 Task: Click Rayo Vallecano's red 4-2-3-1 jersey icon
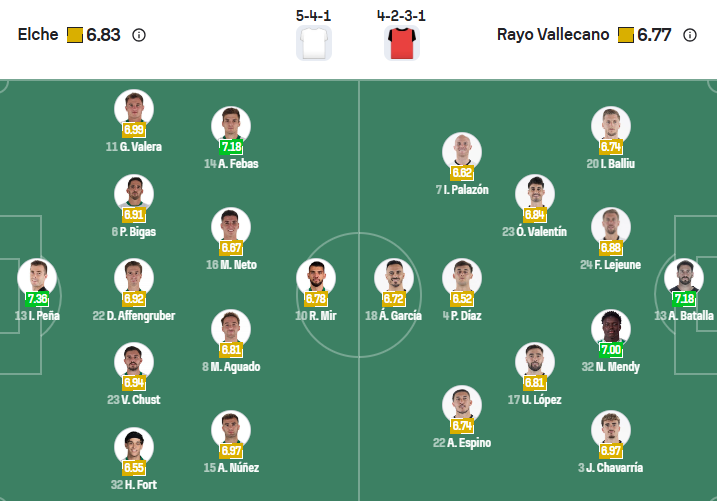point(401,43)
